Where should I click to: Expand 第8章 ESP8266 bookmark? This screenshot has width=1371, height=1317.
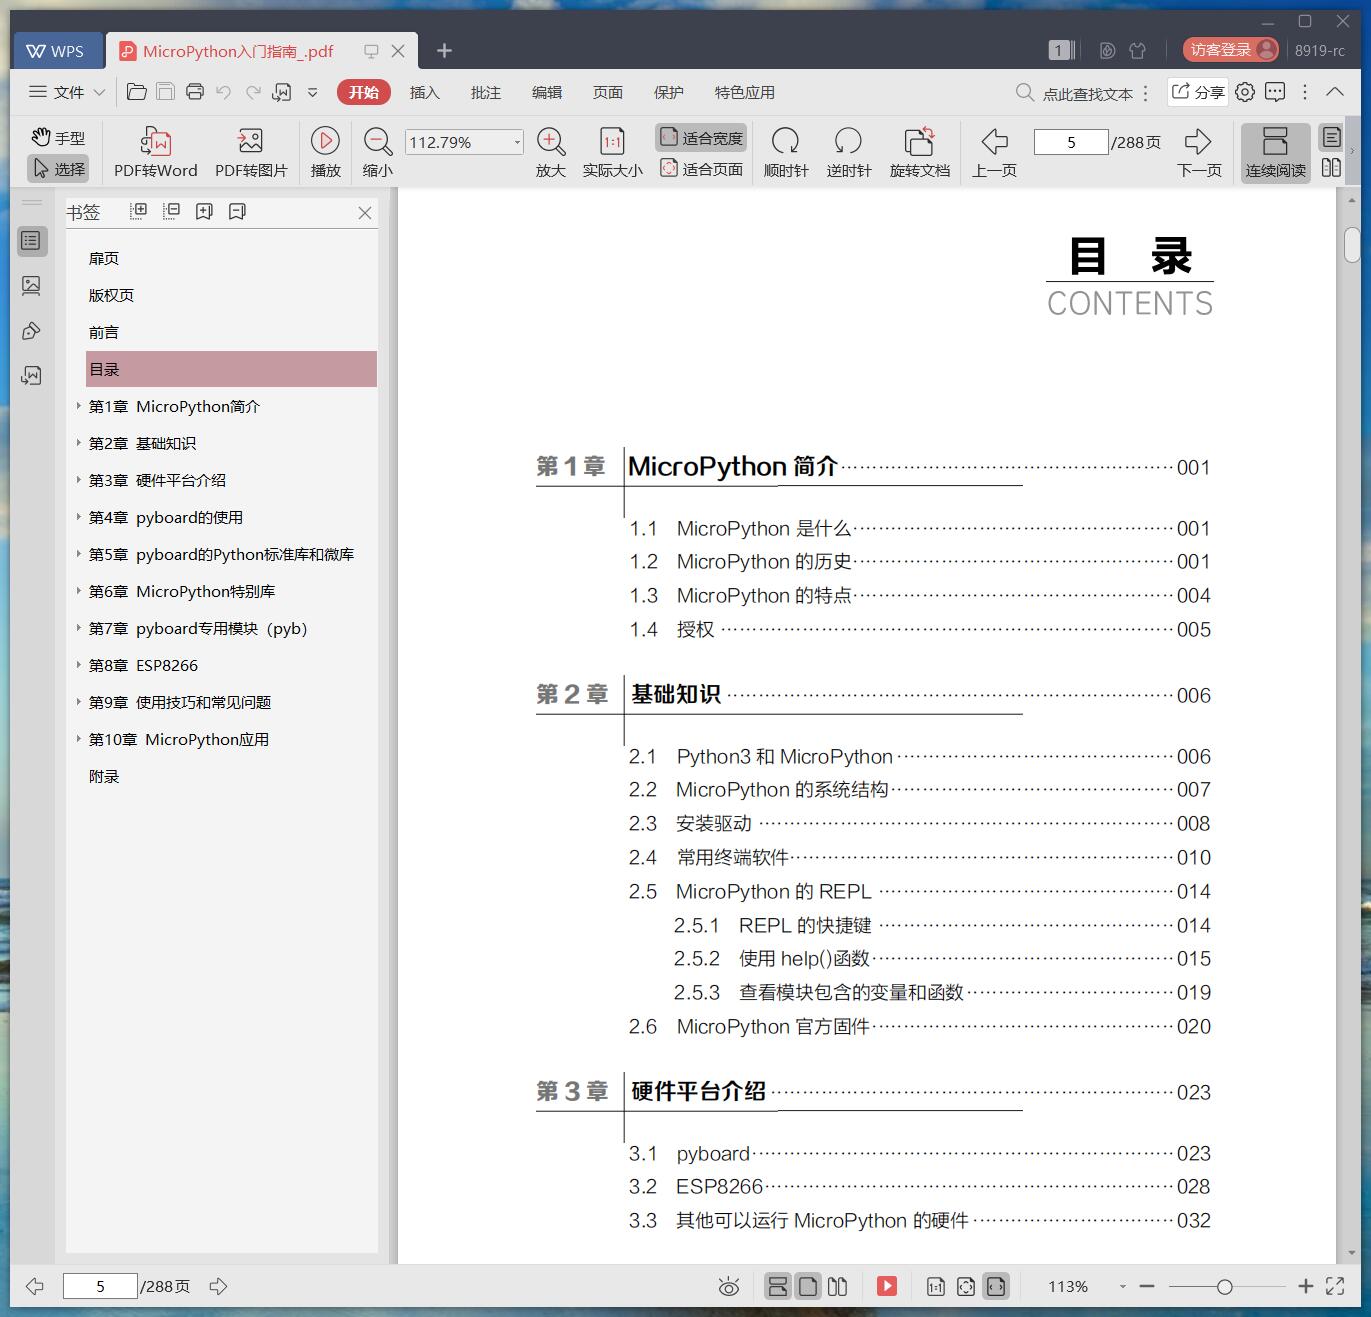[79, 665]
